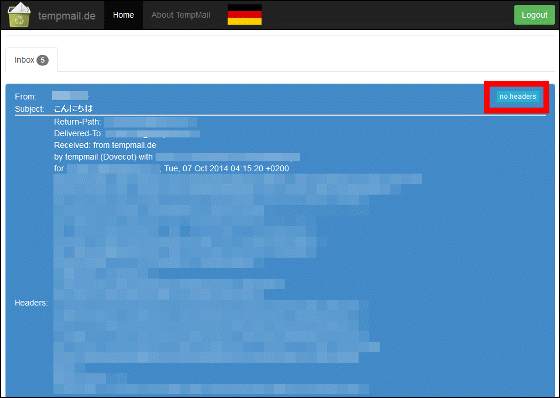This screenshot has width=560, height=398.
Task: Click the Subject: label
Action: 30,109
